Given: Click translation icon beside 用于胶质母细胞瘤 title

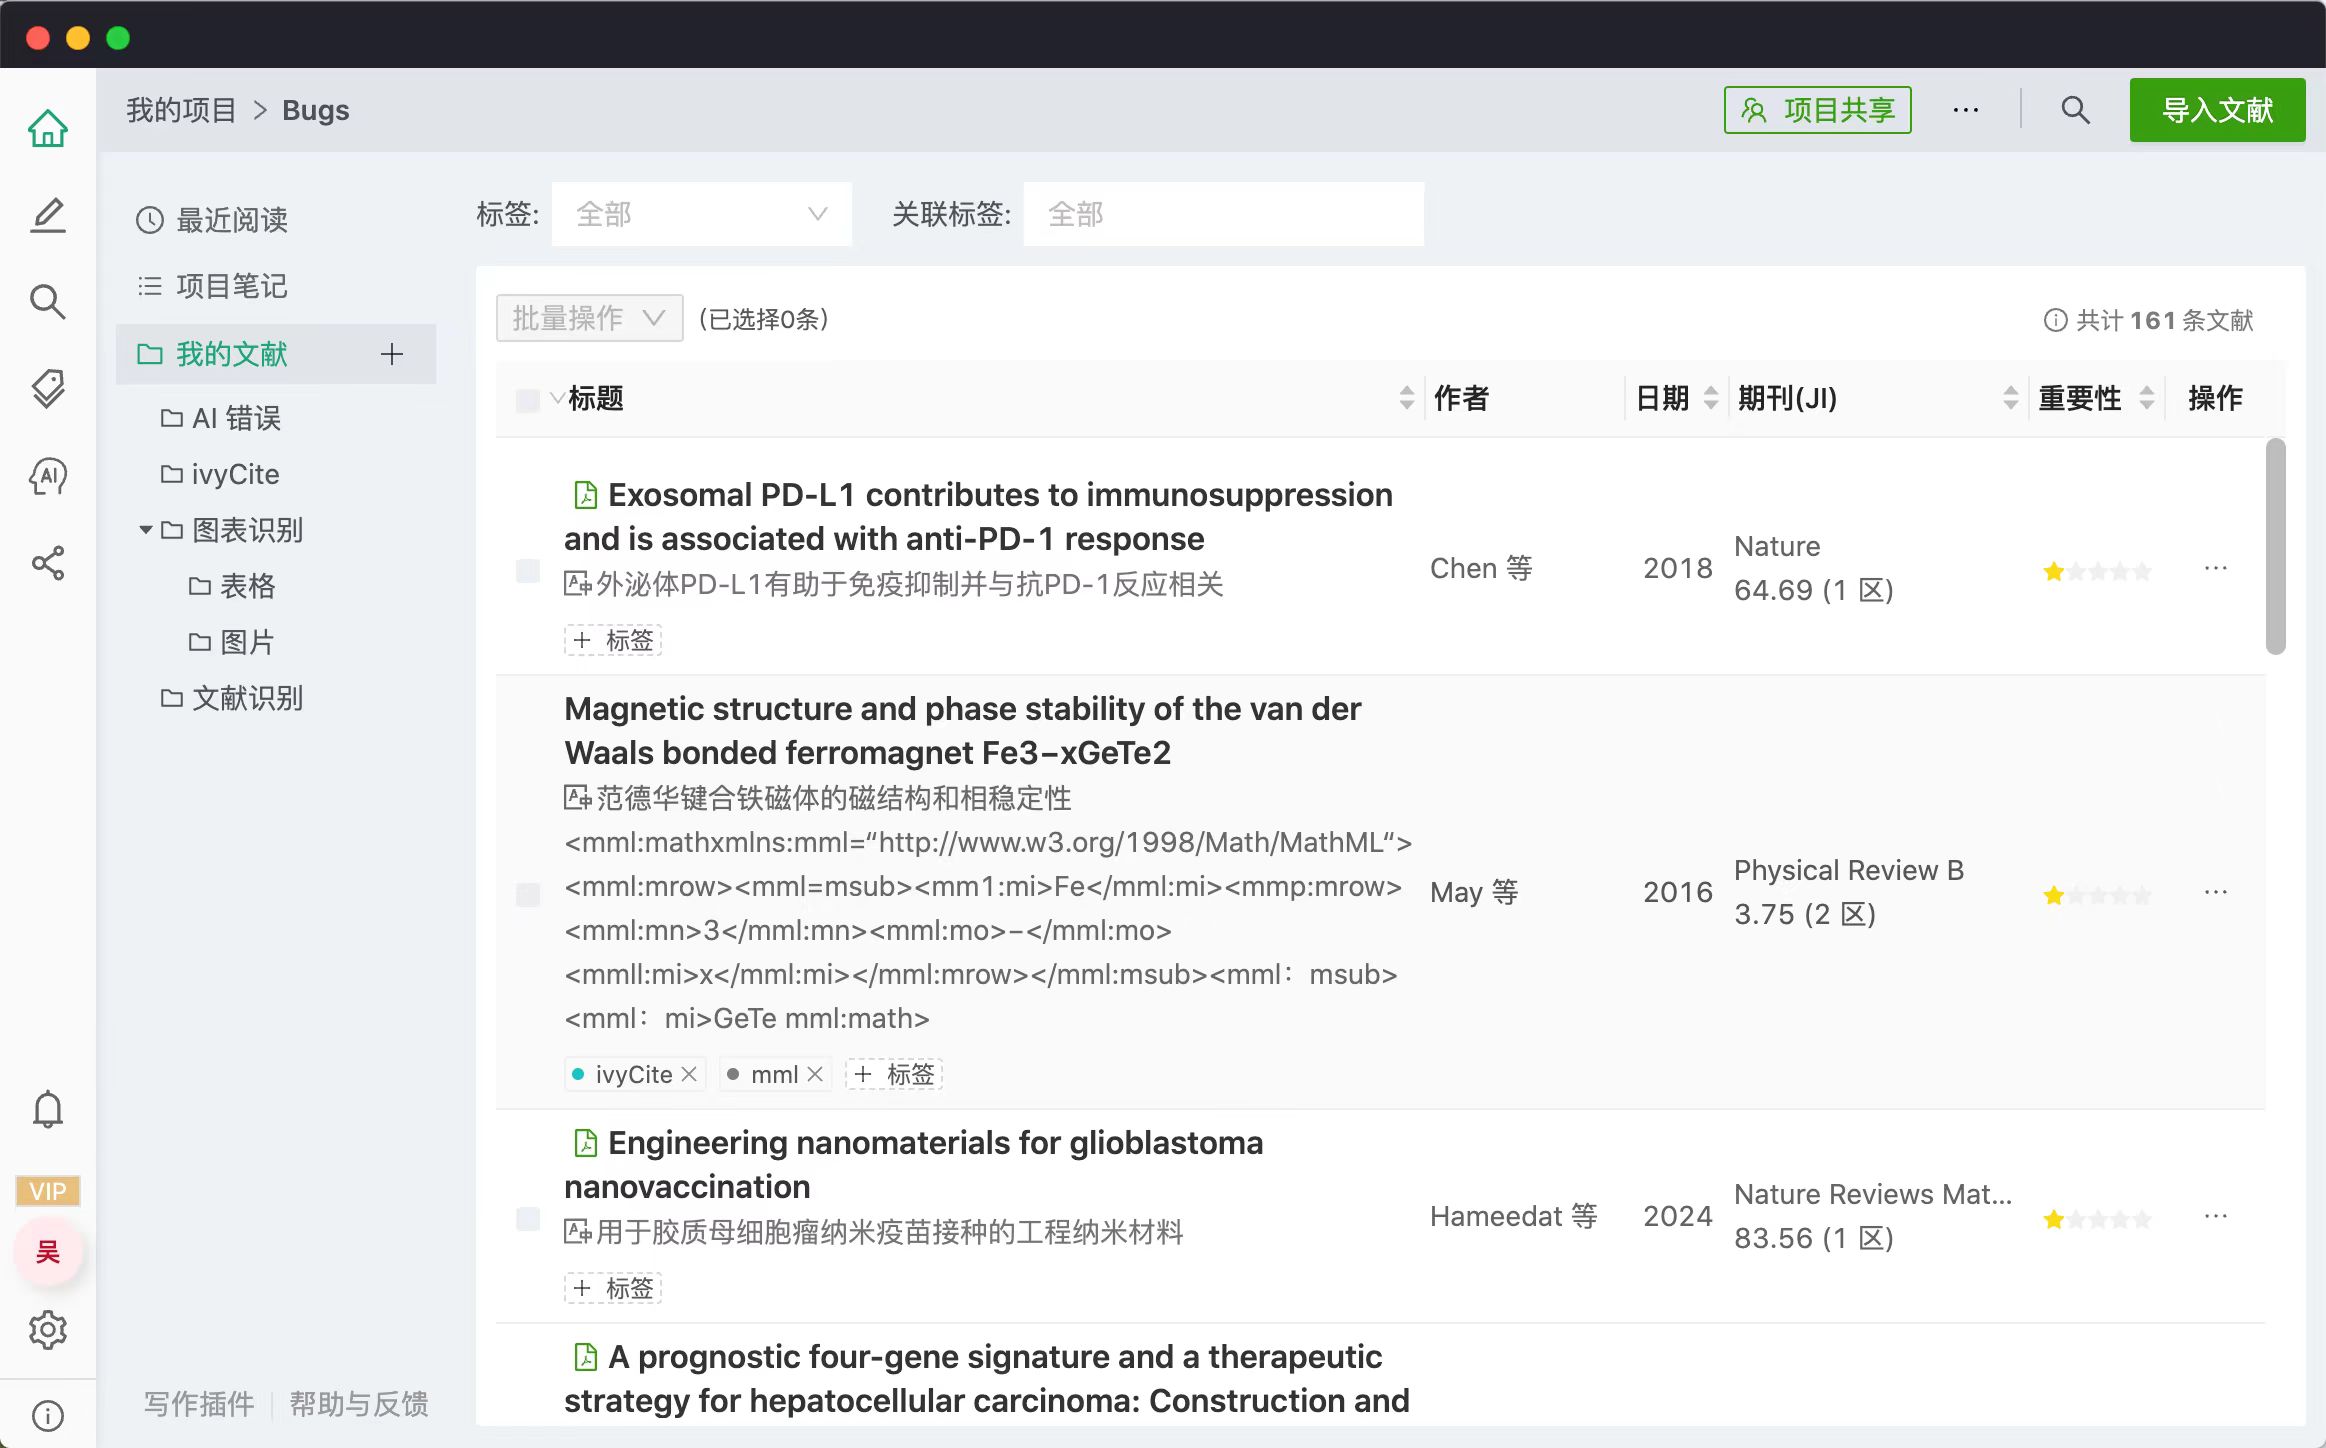Looking at the screenshot, I should coord(578,1231).
